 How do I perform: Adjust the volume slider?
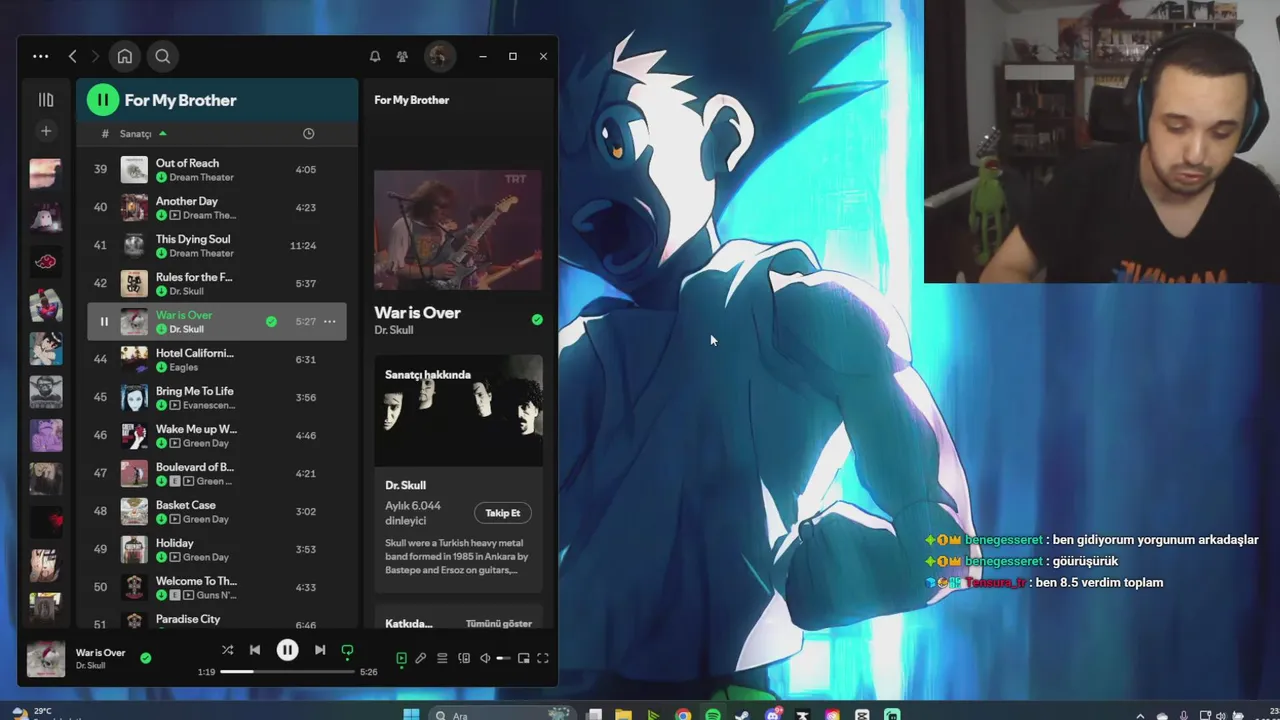tap(503, 658)
